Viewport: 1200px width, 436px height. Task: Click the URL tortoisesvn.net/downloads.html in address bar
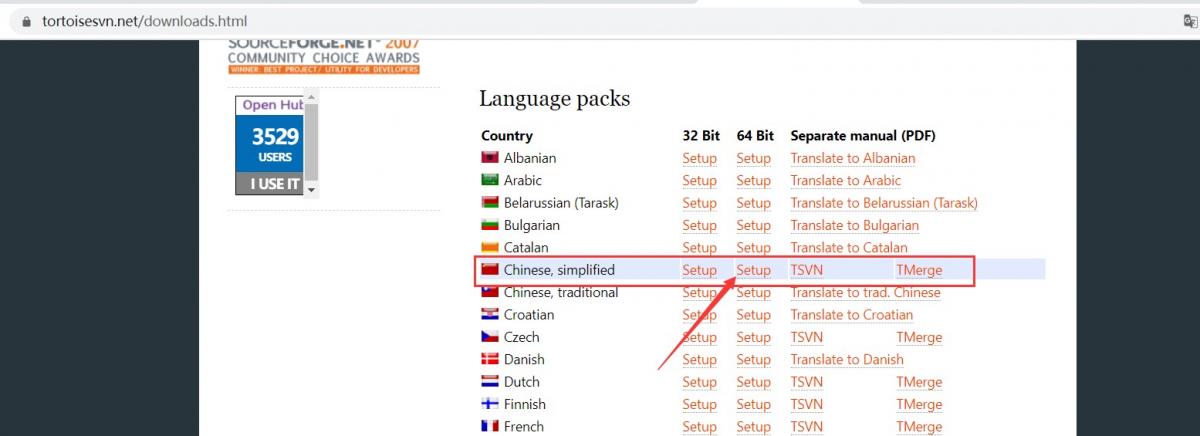(x=145, y=21)
